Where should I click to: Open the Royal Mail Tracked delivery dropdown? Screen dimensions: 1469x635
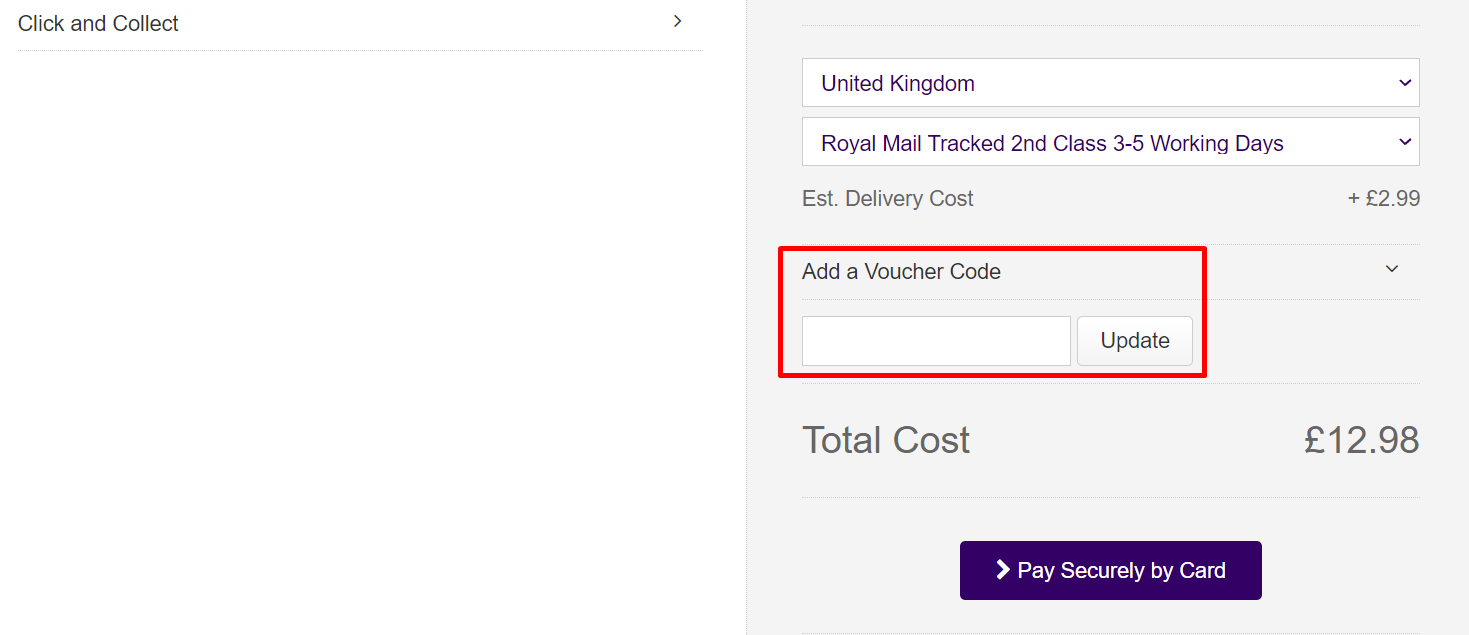1110,141
